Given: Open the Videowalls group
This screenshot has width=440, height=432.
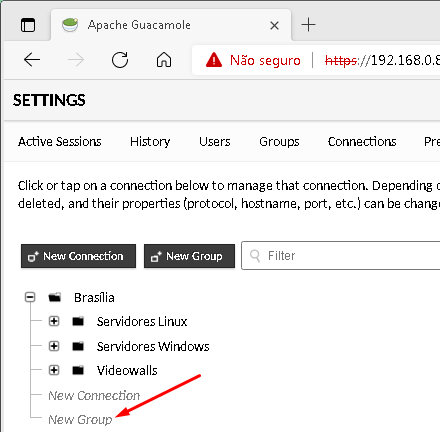Looking at the screenshot, I should pos(127,371).
